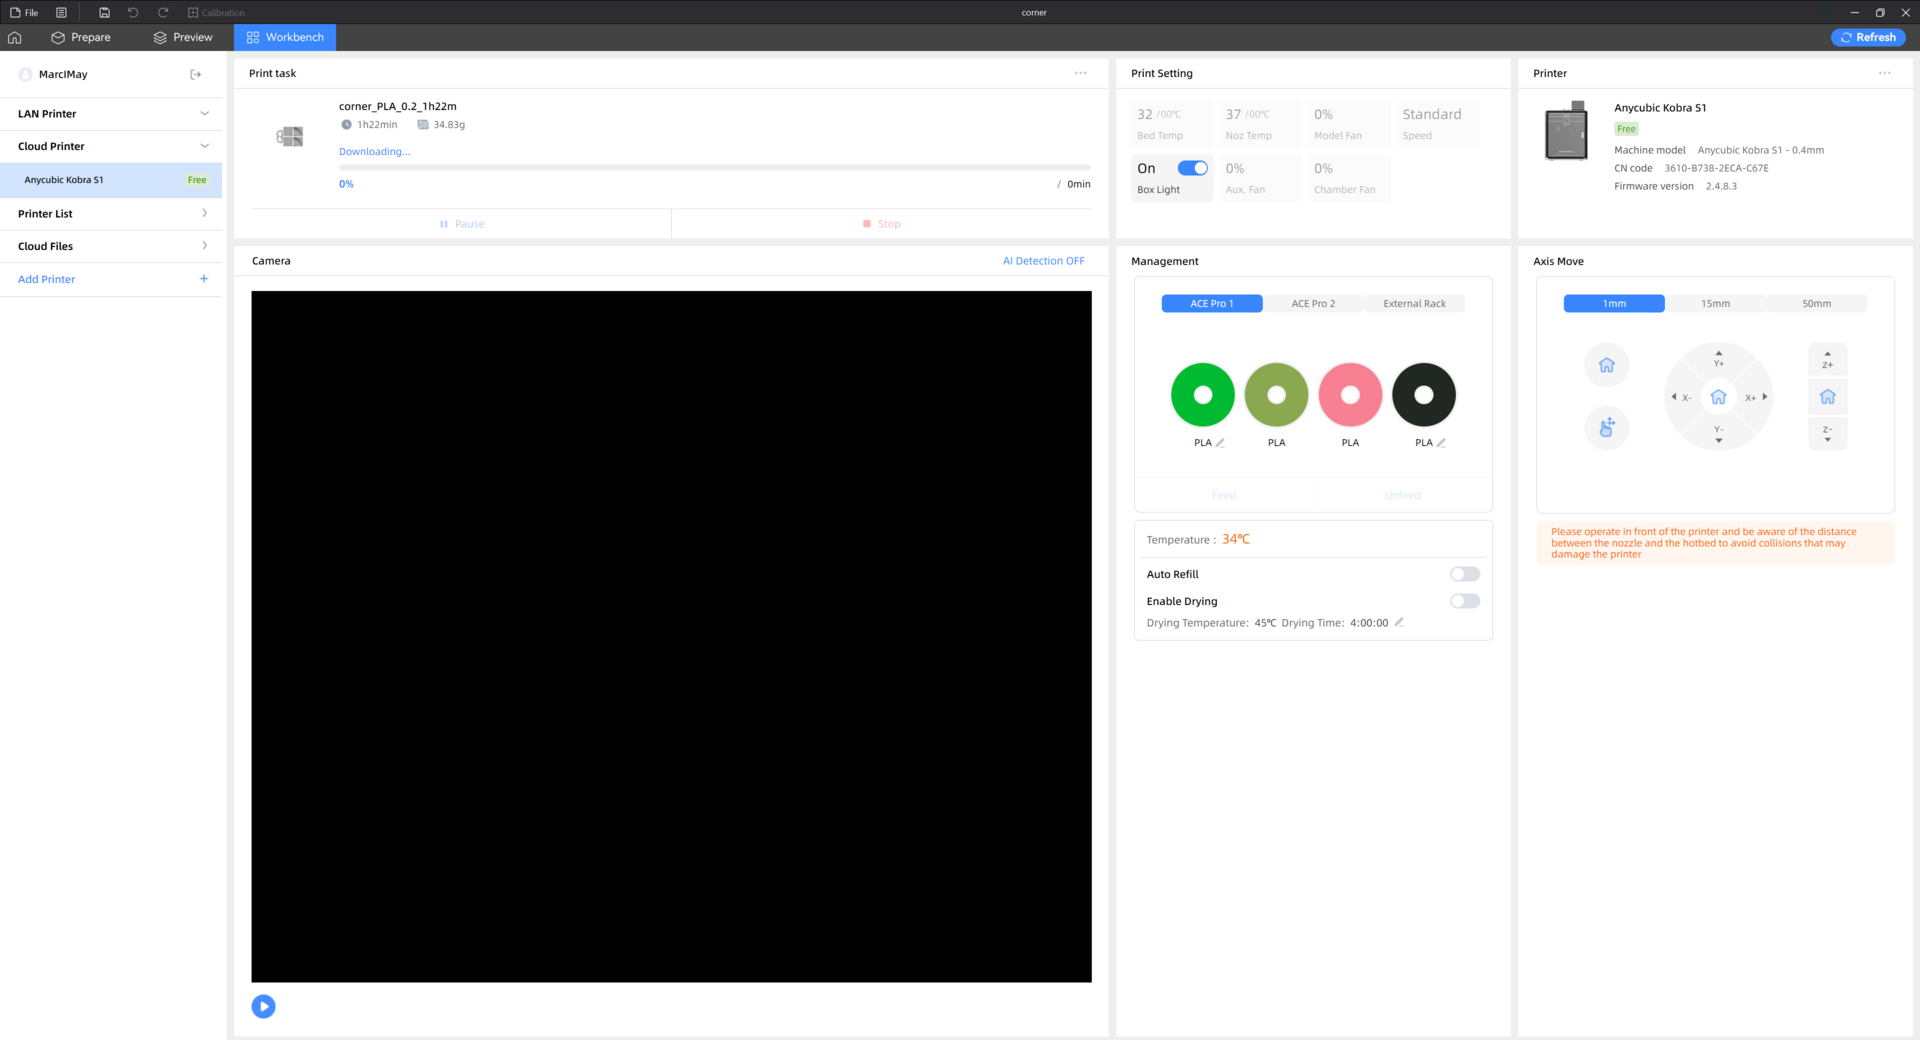Open the Printer List chevron
The height and width of the screenshot is (1040, 1920).
pyautogui.click(x=205, y=213)
